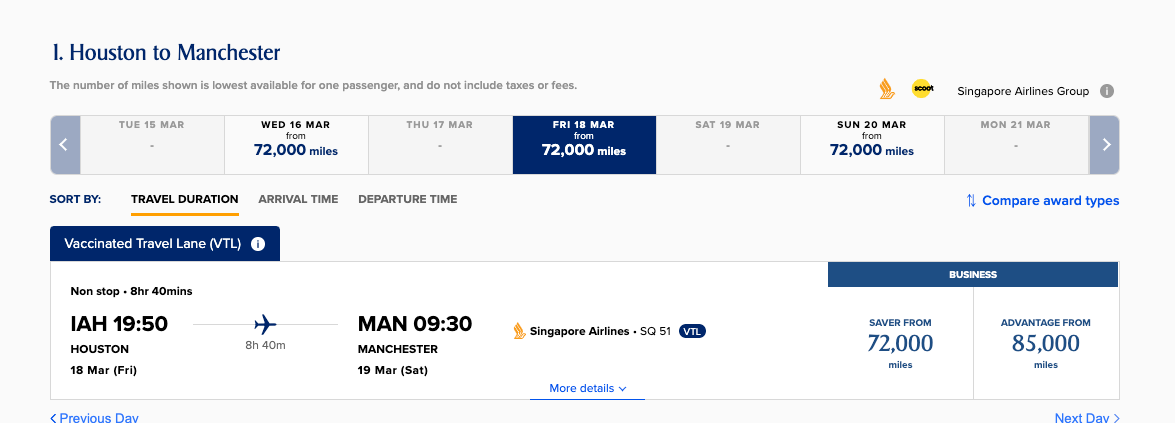Click the airplane icon on the flight route
Image resolution: width=1175 pixels, height=423 pixels.
[x=265, y=325]
